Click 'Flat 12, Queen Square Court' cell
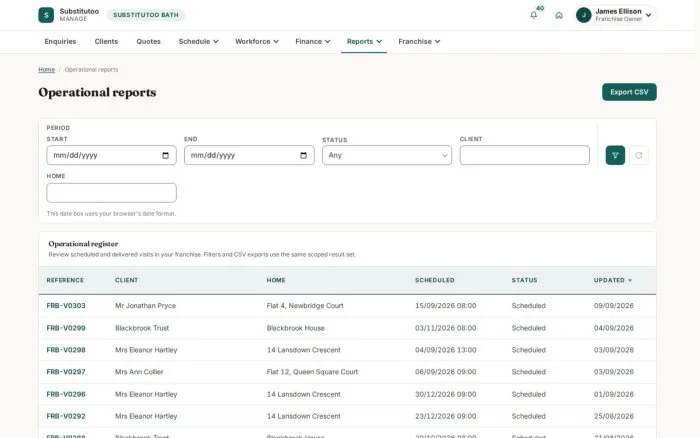Viewport: 700px width, 438px height. tap(312, 372)
